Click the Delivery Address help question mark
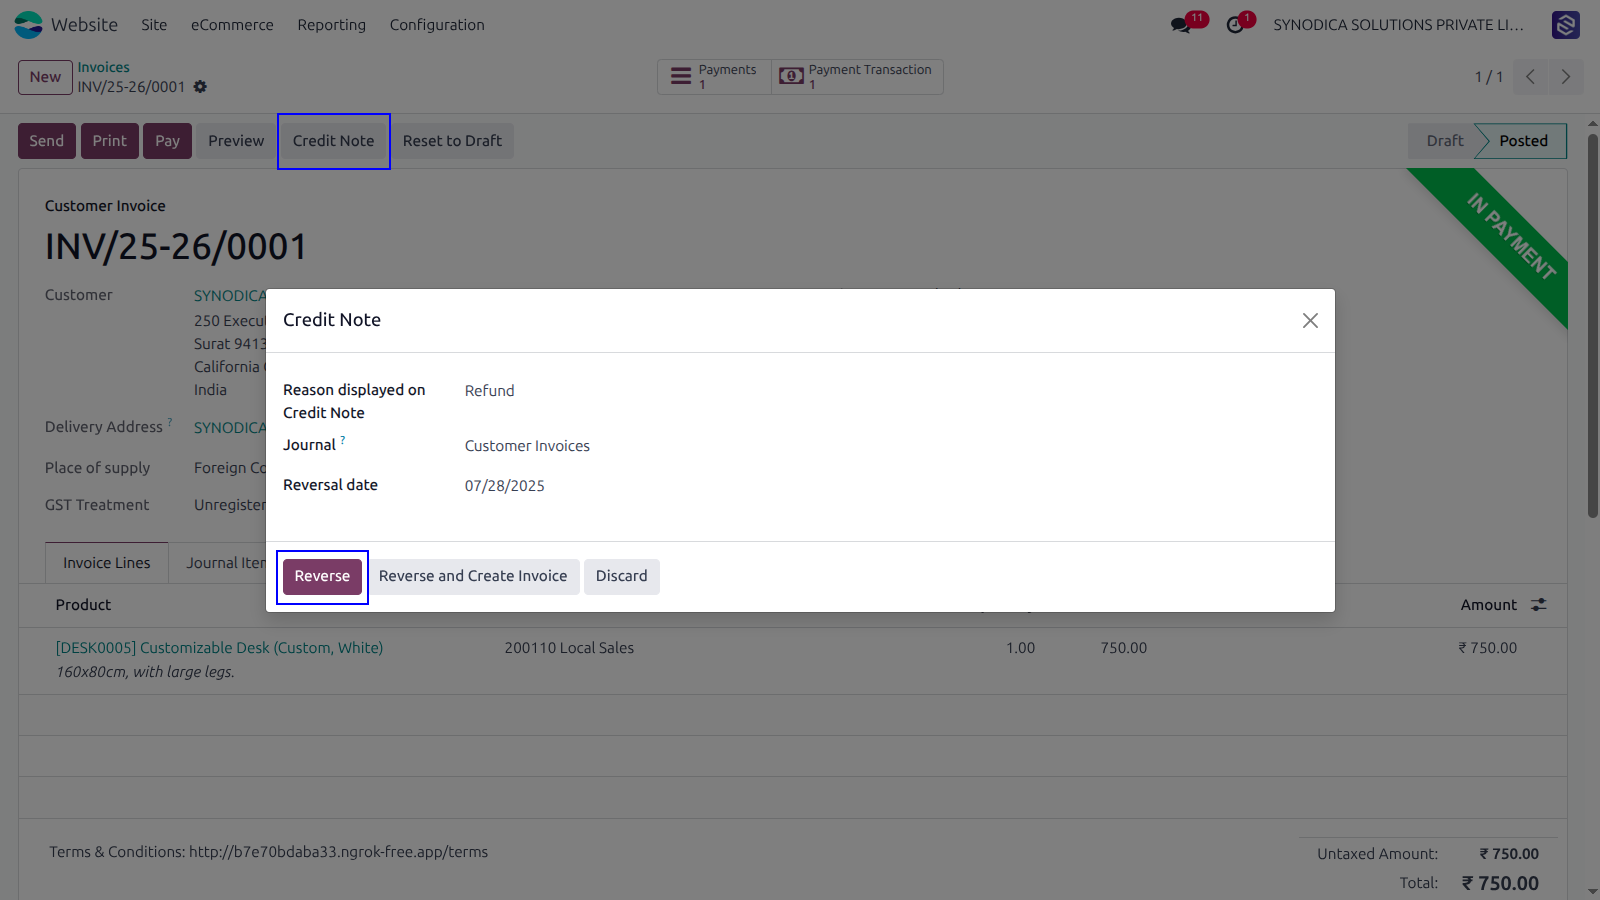This screenshot has width=1600, height=900. [x=170, y=422]
